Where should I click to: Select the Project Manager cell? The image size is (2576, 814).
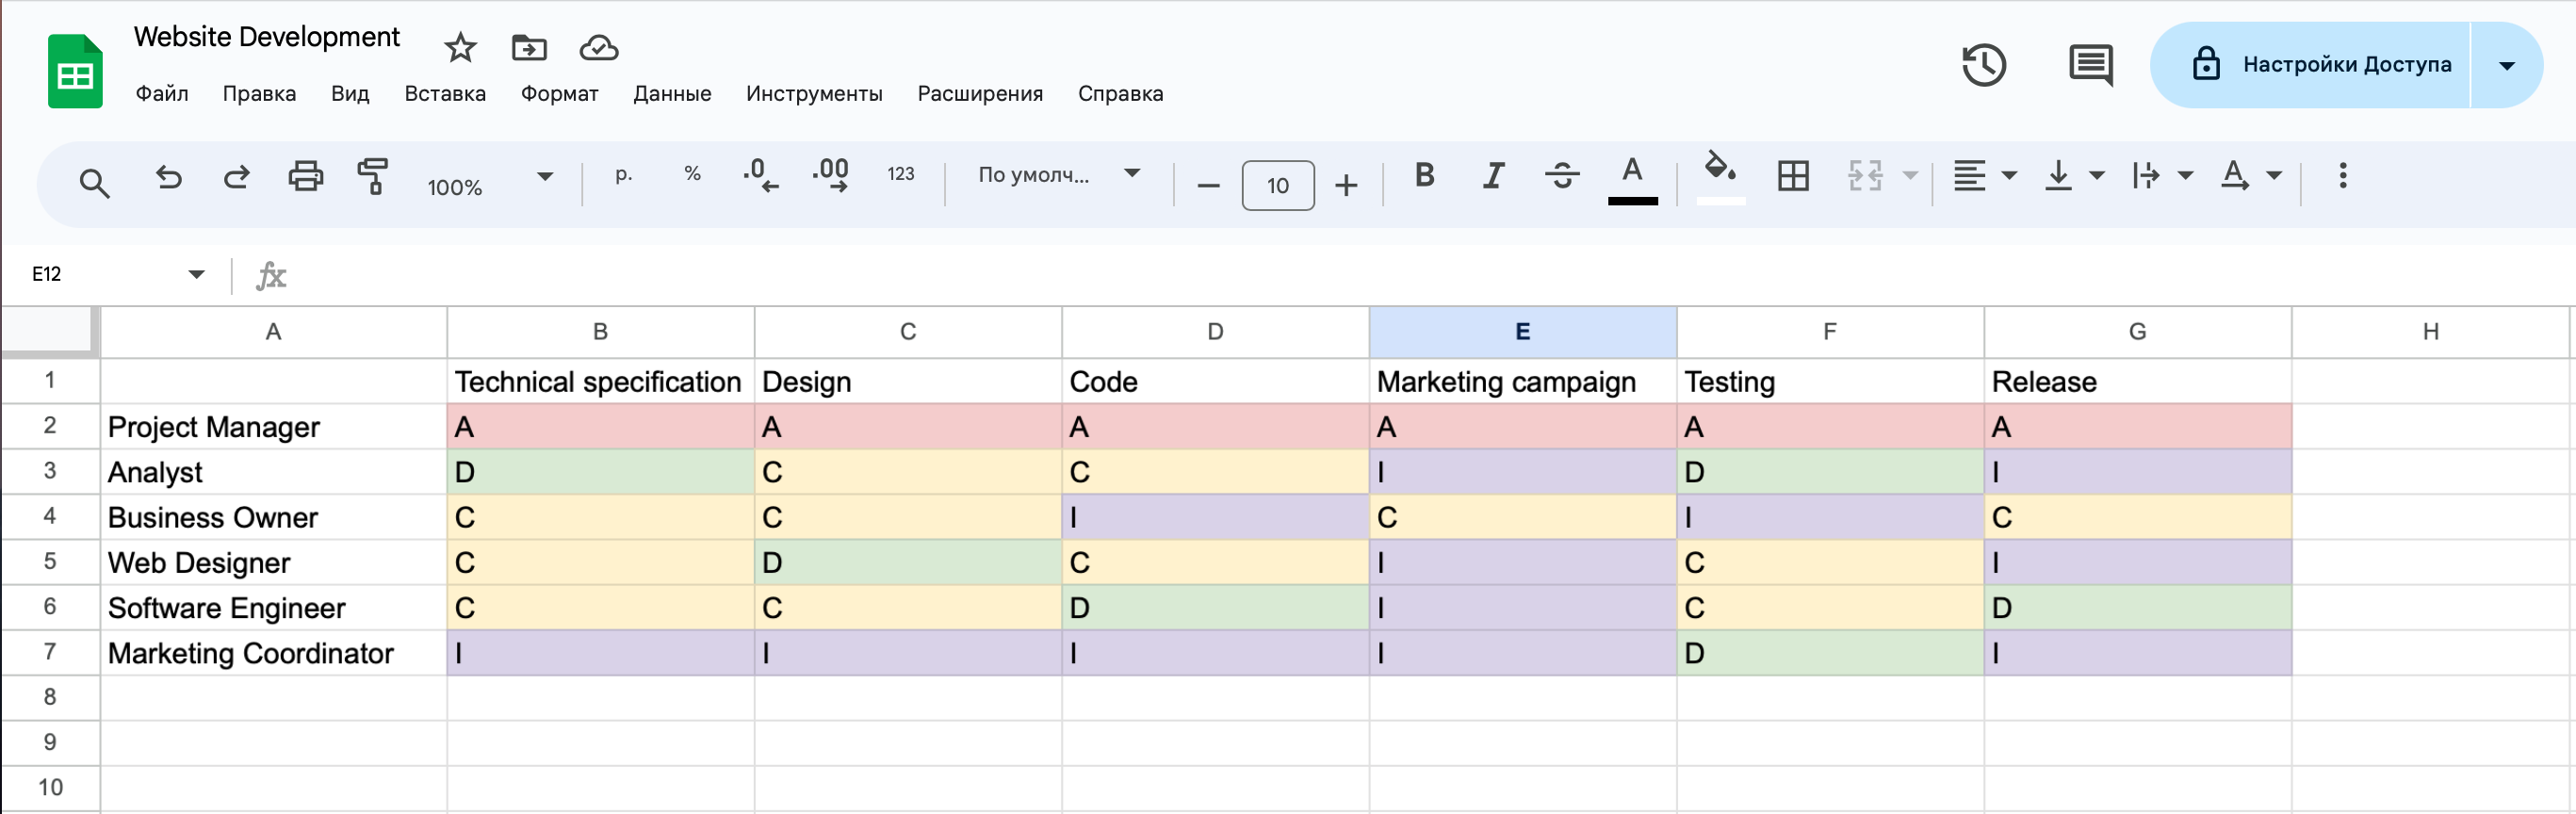click(x=273, y=427)
